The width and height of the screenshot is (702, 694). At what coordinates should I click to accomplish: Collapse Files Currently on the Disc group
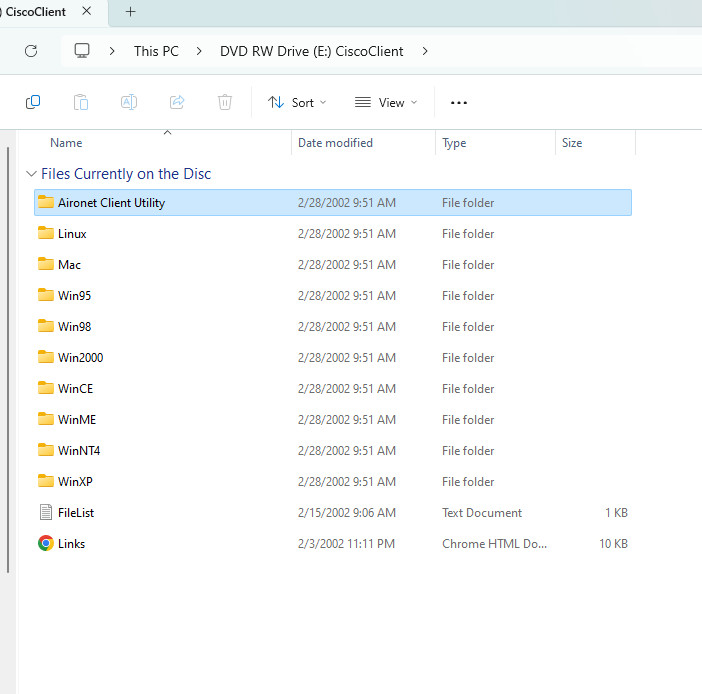[x=31, y=174]
